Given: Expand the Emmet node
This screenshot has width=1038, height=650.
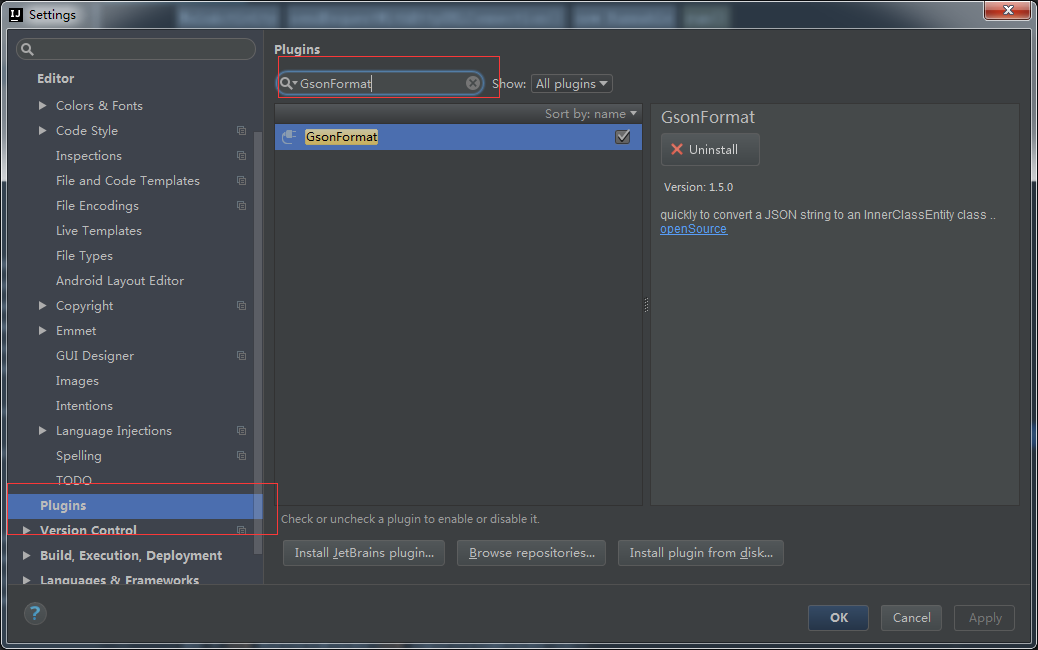Looking at the screenshot, I should 42,331.
